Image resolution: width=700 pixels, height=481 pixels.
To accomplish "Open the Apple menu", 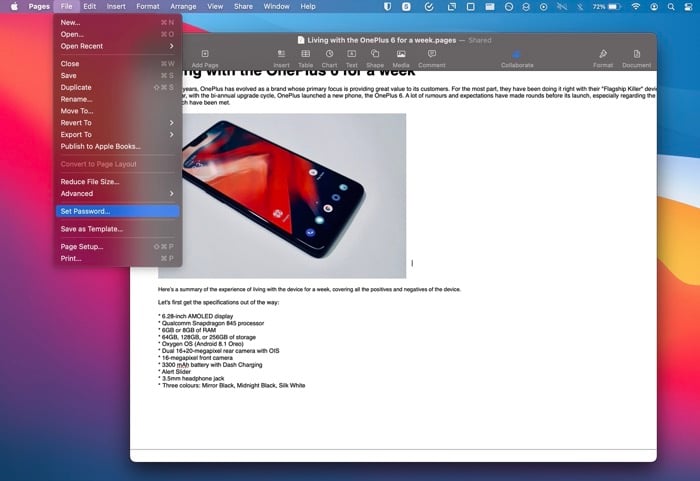I will [x=14, y=6].
